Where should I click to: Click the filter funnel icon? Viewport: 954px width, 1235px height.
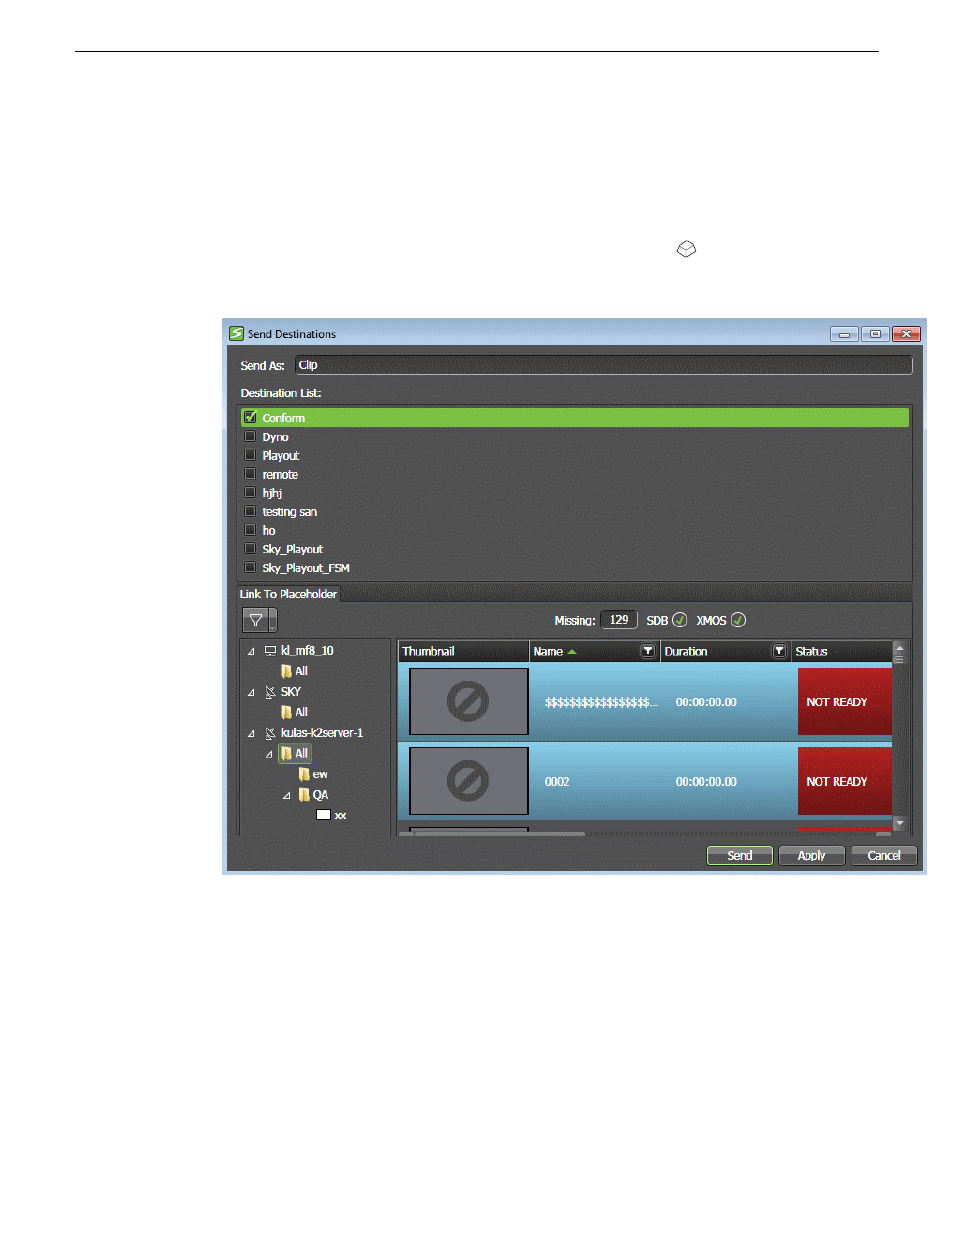coord(256,620)
